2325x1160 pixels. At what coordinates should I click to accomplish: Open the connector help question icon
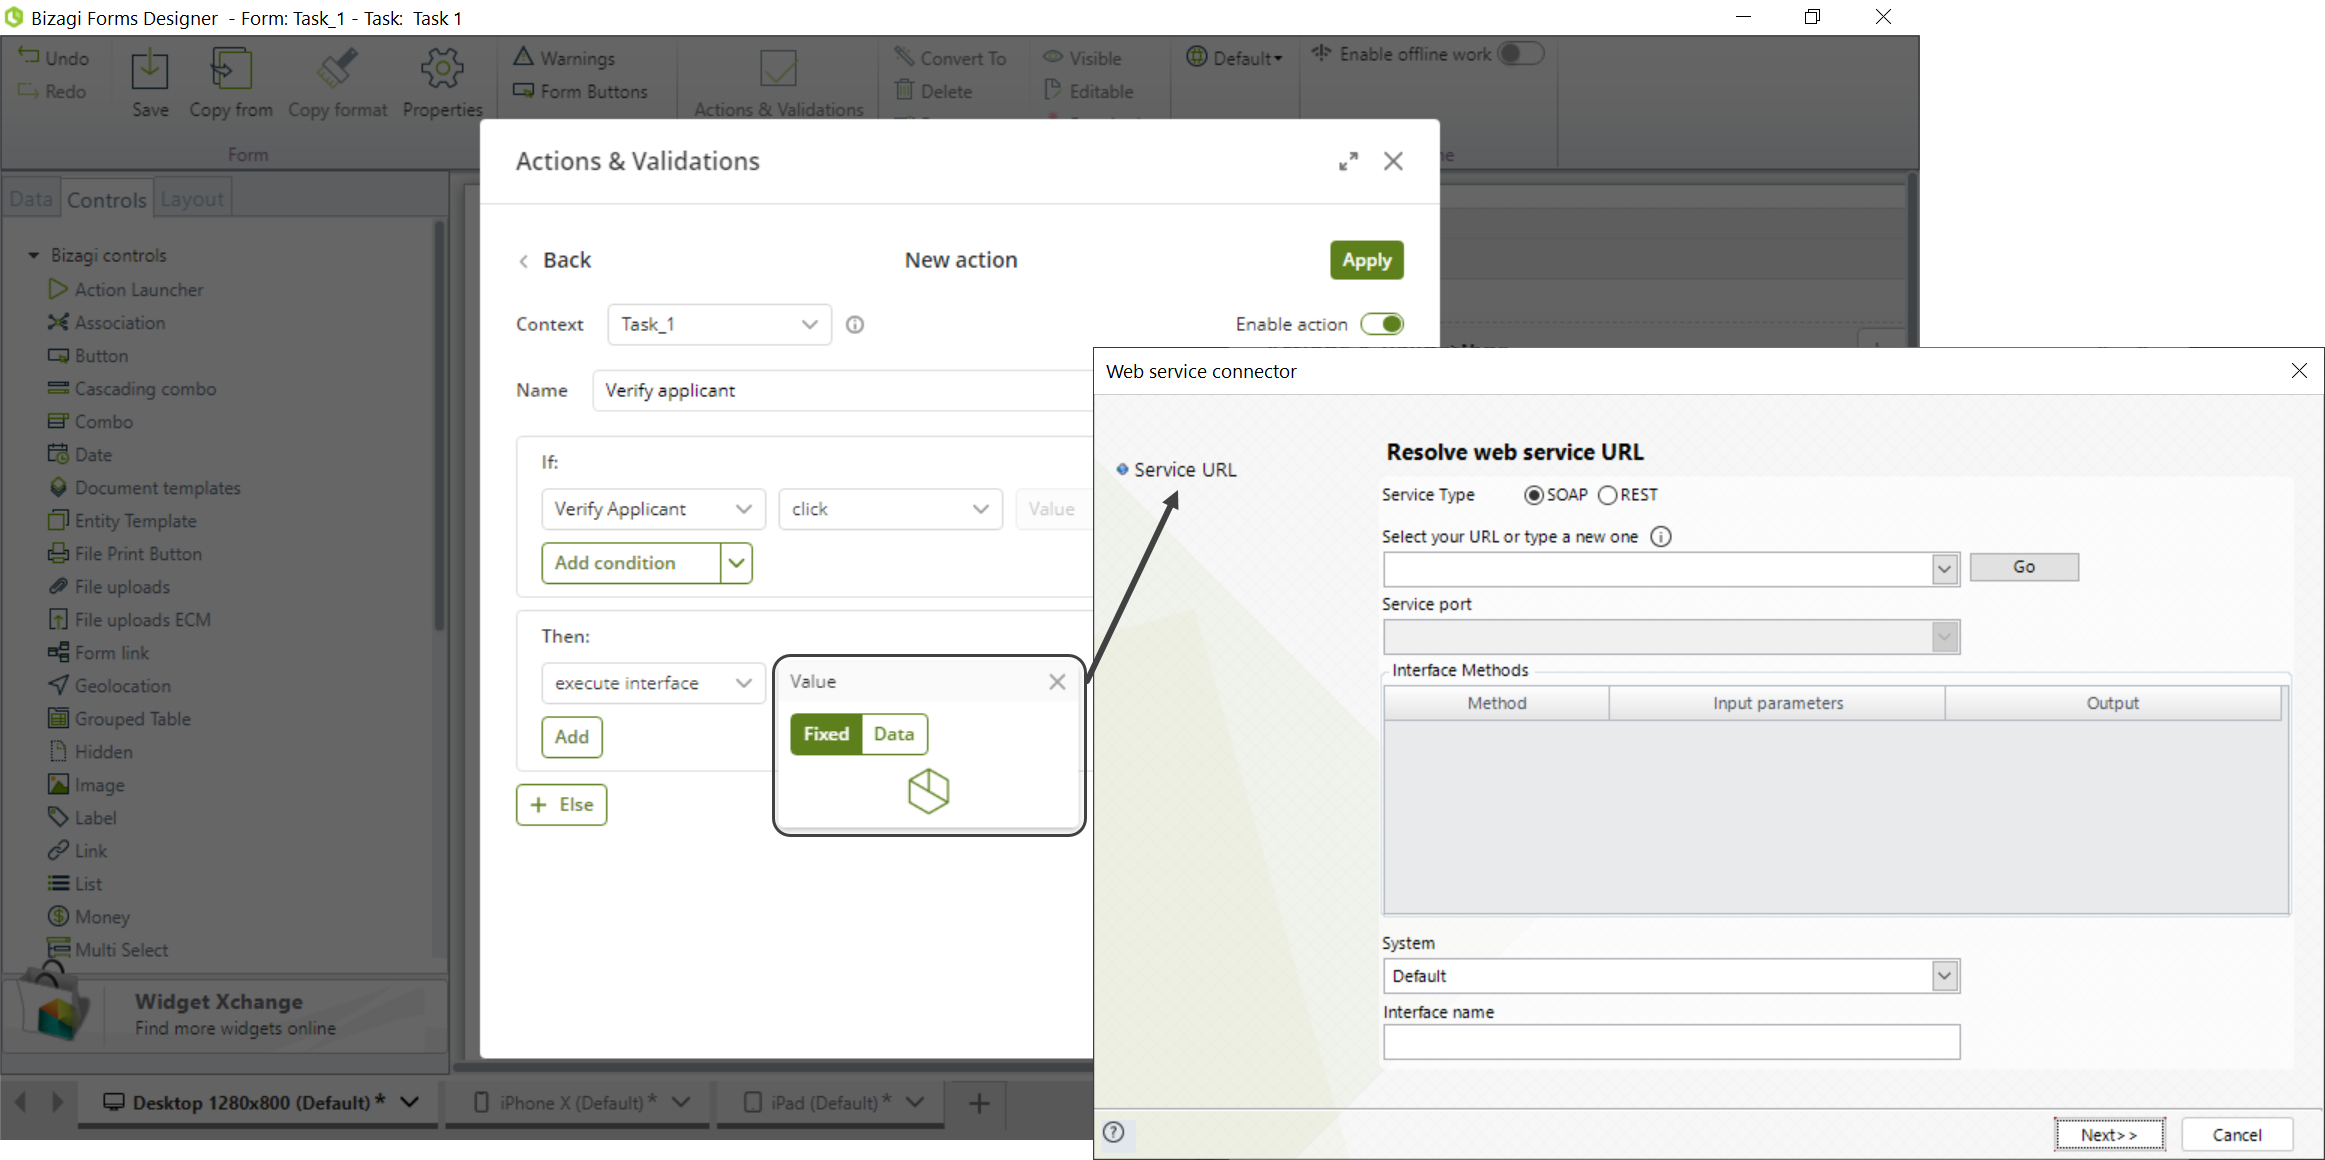[x=1113, y=1132]
